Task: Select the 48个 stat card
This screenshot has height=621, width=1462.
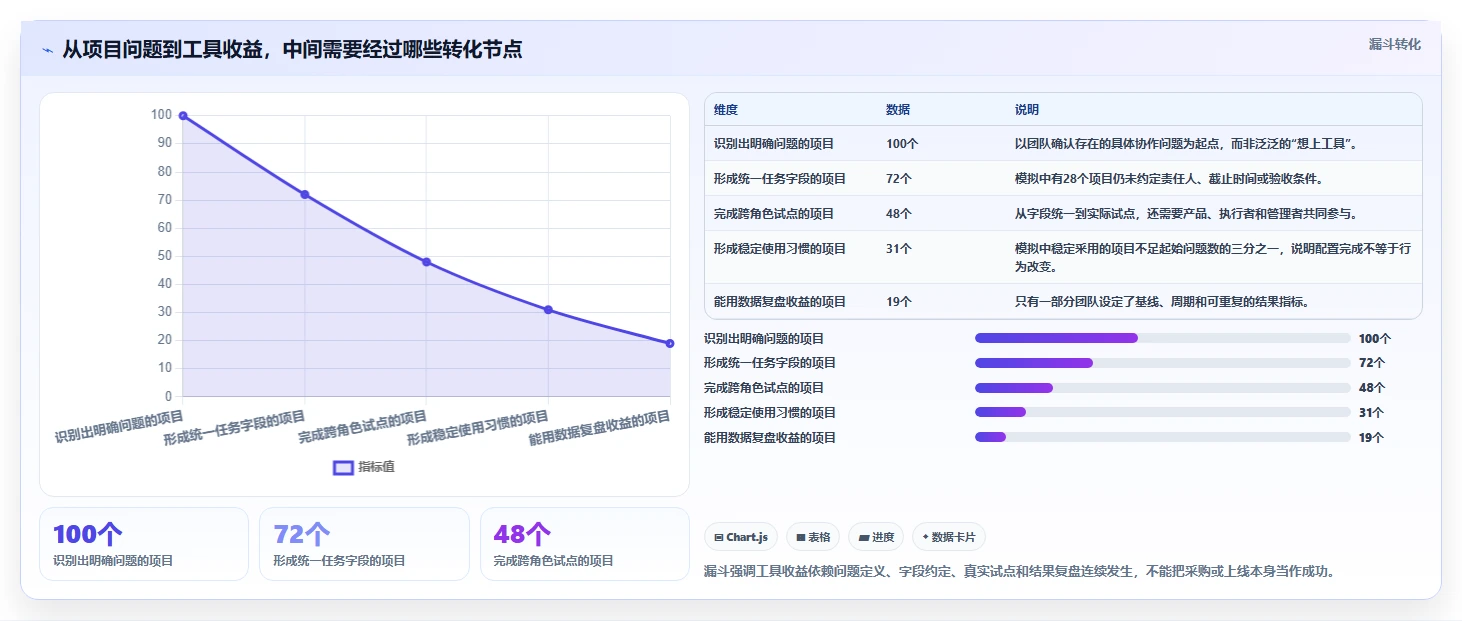Action: [585, 544]
